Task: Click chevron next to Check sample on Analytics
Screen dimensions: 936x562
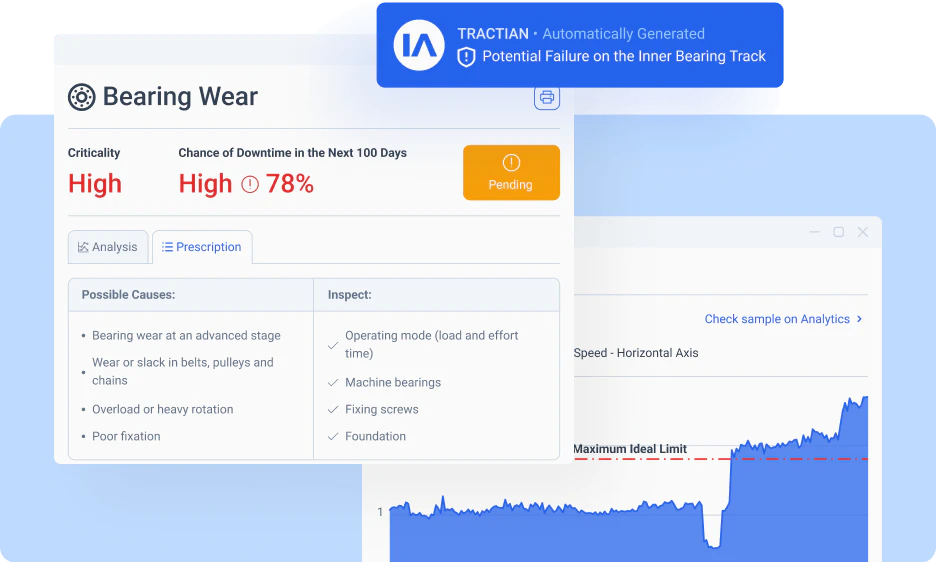Action: pyautogui.click(x=860, y=319)
